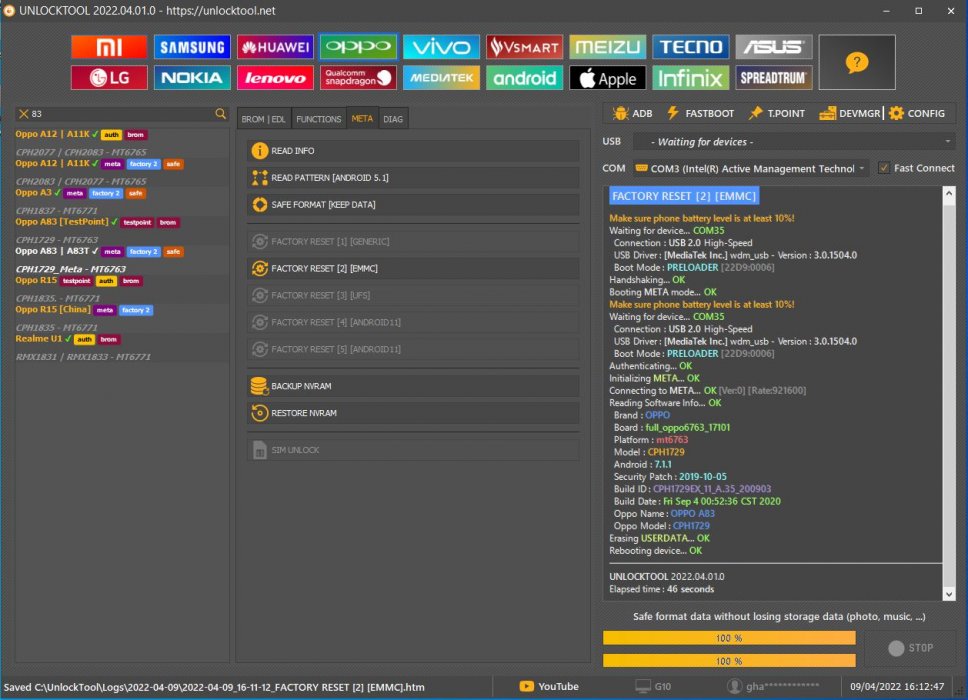
Task: Click the log scrollbar down arrow
Action: pos(949,594)
